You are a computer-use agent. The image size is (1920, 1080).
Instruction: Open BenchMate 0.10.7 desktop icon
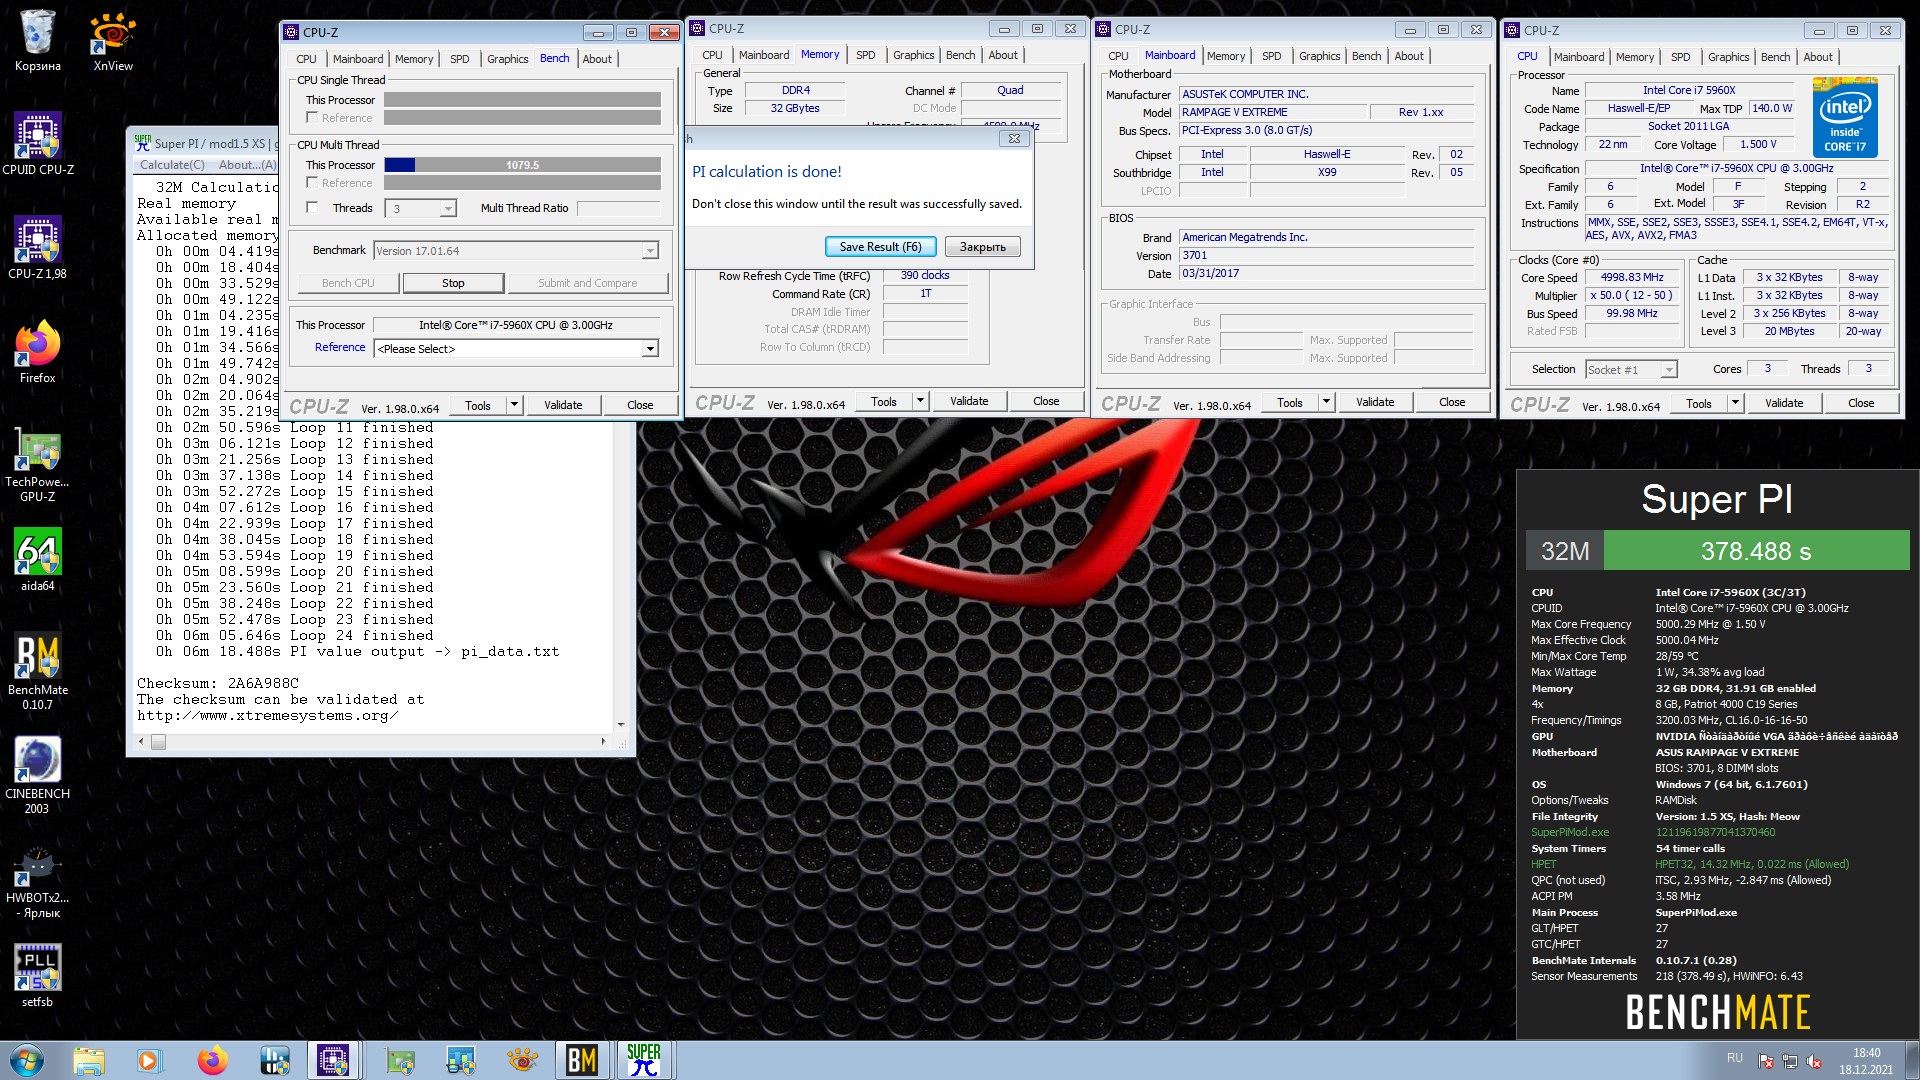[x=37, y=671]
